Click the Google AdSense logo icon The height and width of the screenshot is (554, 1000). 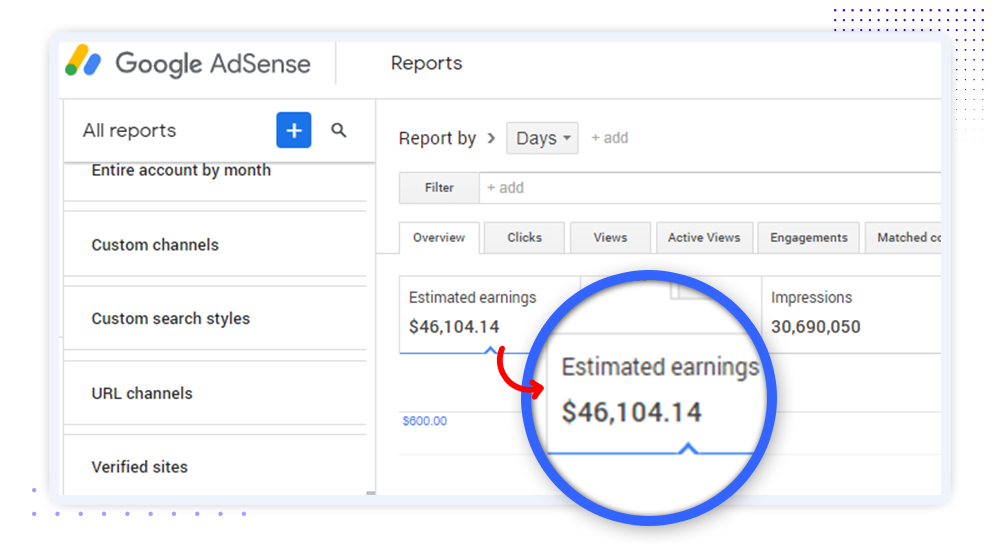pos(84,61)
